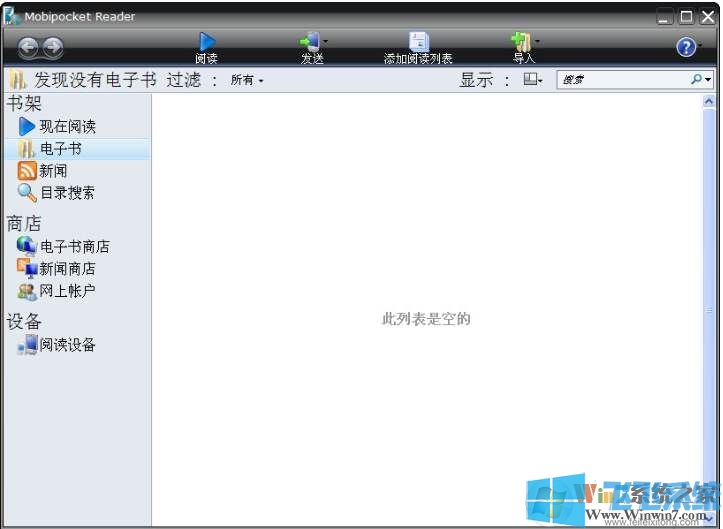
Task: Open the 显示 view mode dropdown
Action: coord(533,80)
